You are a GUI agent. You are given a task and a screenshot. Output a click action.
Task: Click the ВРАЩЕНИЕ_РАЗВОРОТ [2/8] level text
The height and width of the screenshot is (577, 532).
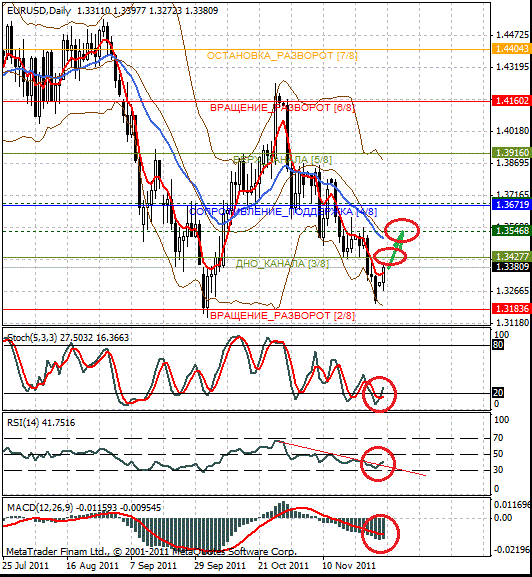tap(282, 316)
